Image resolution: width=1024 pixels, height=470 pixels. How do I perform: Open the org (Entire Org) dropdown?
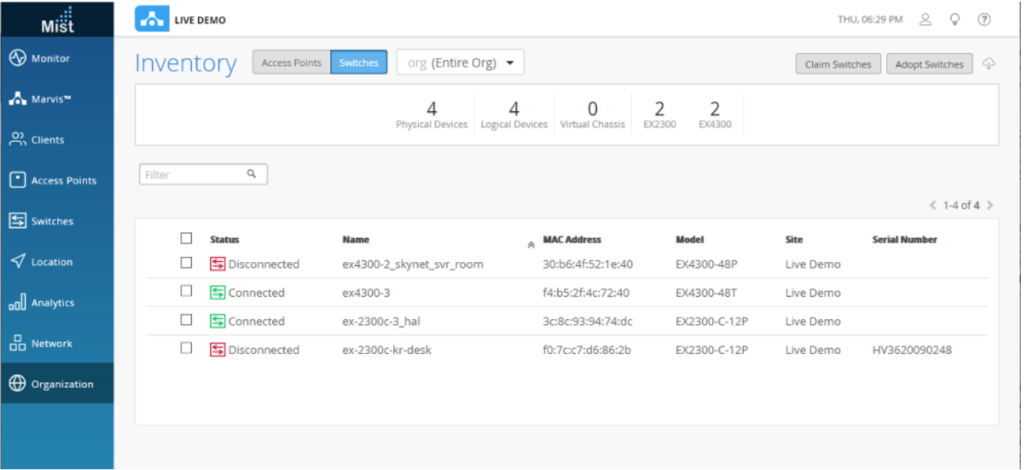click(x=460, y=63)
